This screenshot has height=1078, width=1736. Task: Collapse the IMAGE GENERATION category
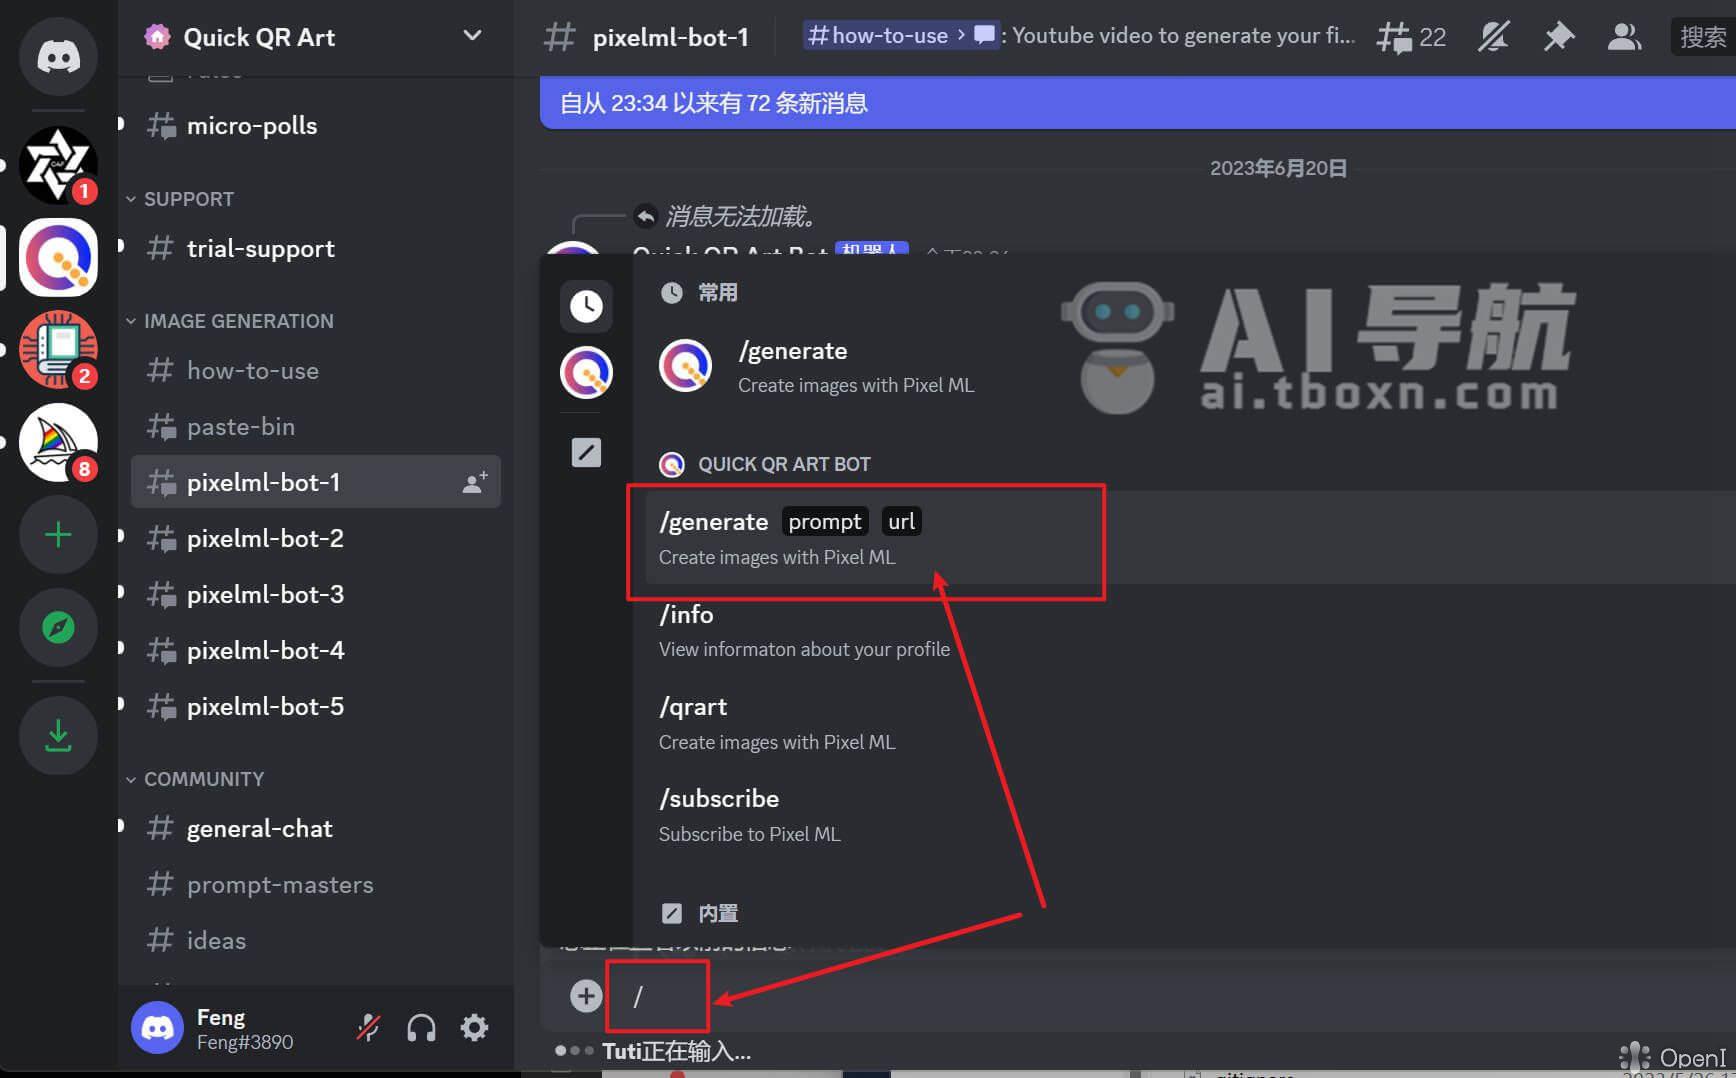[237, 321]
